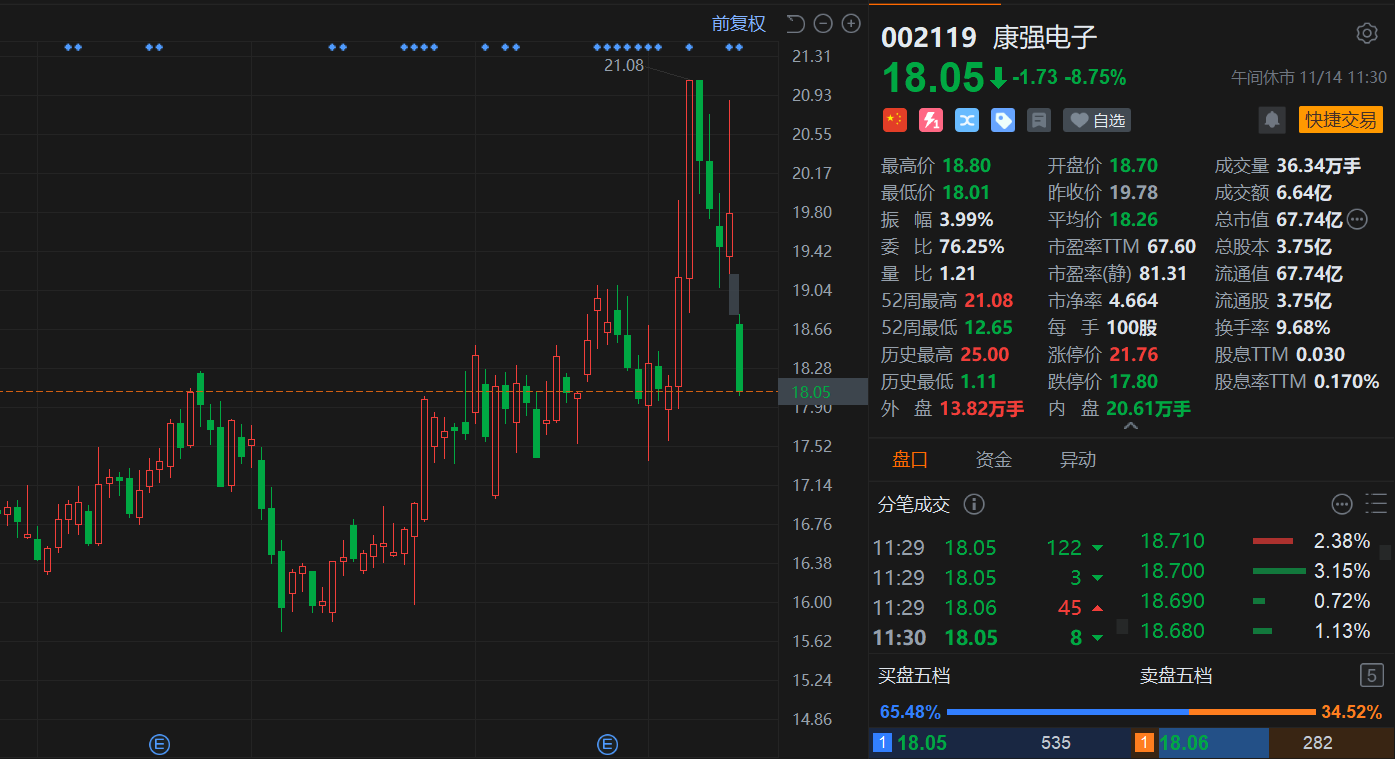Switch to the 盘口 tab

tap(910, 459)
